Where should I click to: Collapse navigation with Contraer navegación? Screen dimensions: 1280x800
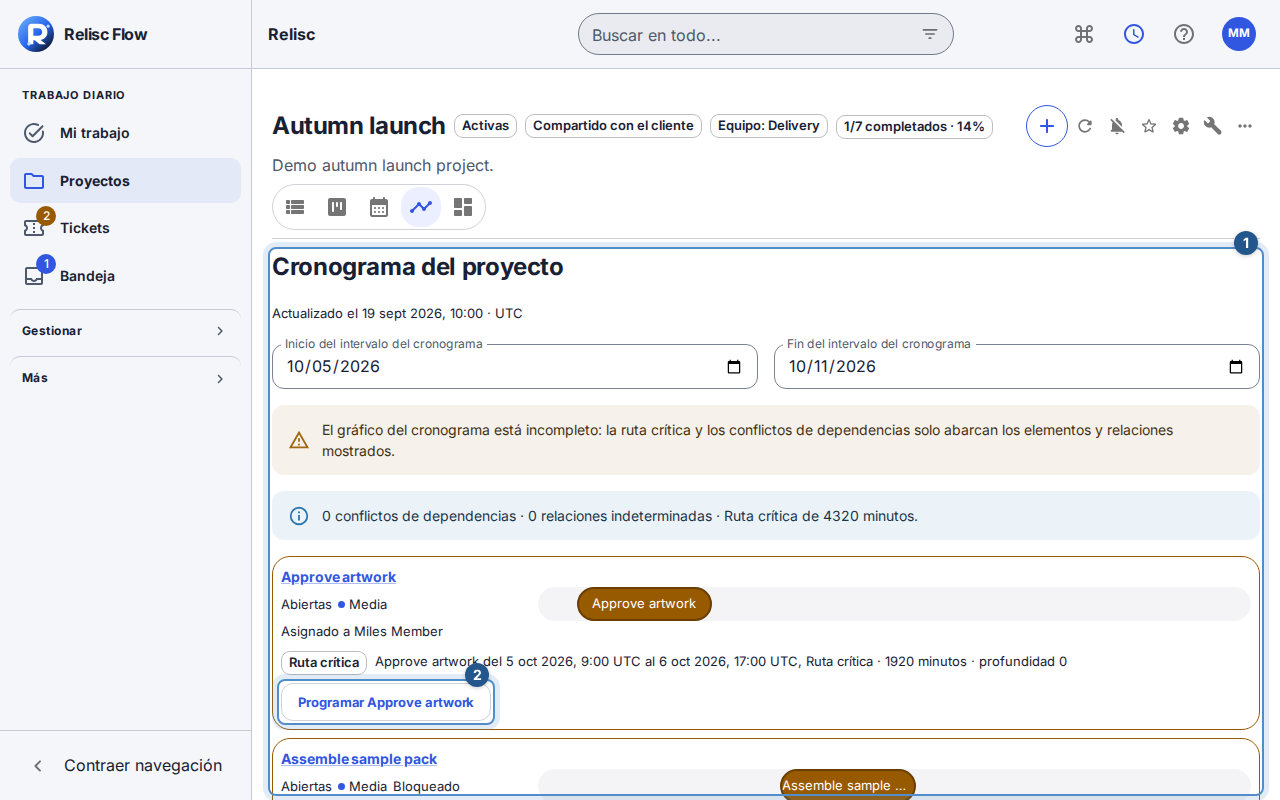[x=126, y=766]
